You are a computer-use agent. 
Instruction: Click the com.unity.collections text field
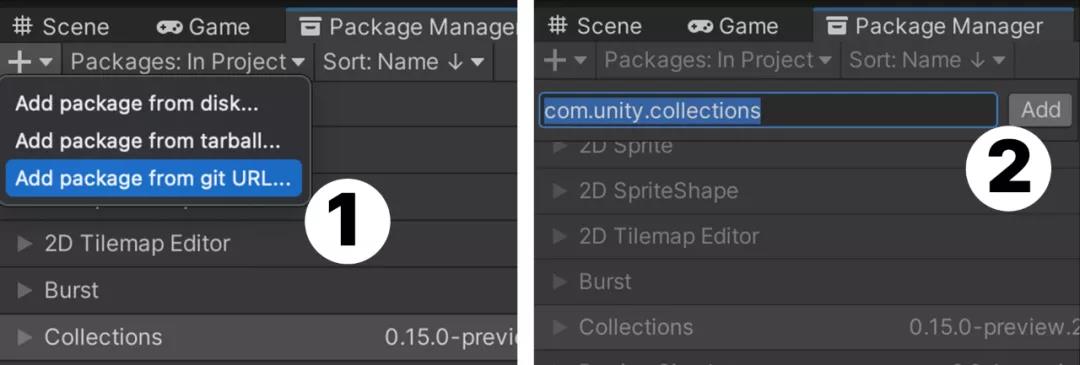click(x=768, y=110)
